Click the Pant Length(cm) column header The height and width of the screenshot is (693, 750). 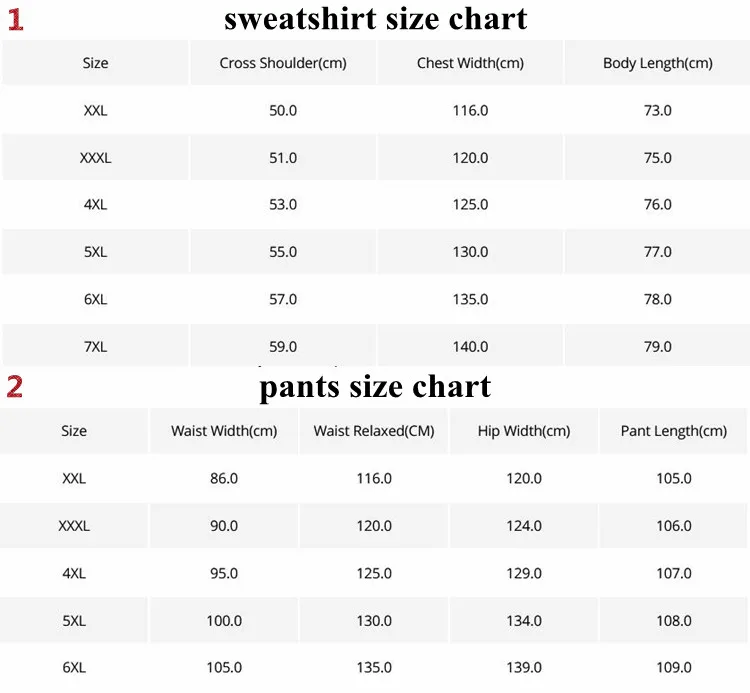[673, 431]
